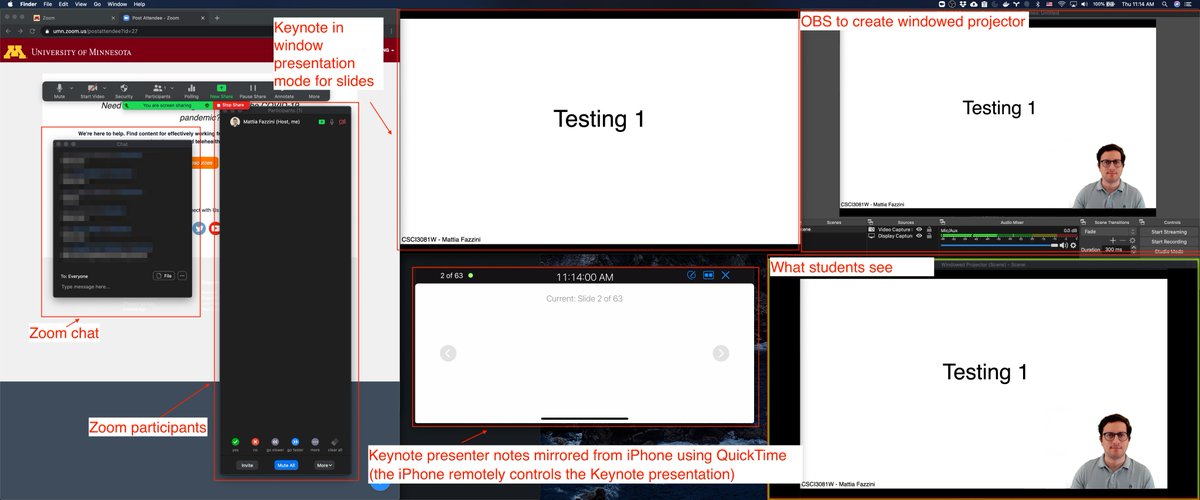The height and width of the screenshot is (500, 1200).
Task: Click the edit pencil icon in Keynote remote
Action: point(692,275)
